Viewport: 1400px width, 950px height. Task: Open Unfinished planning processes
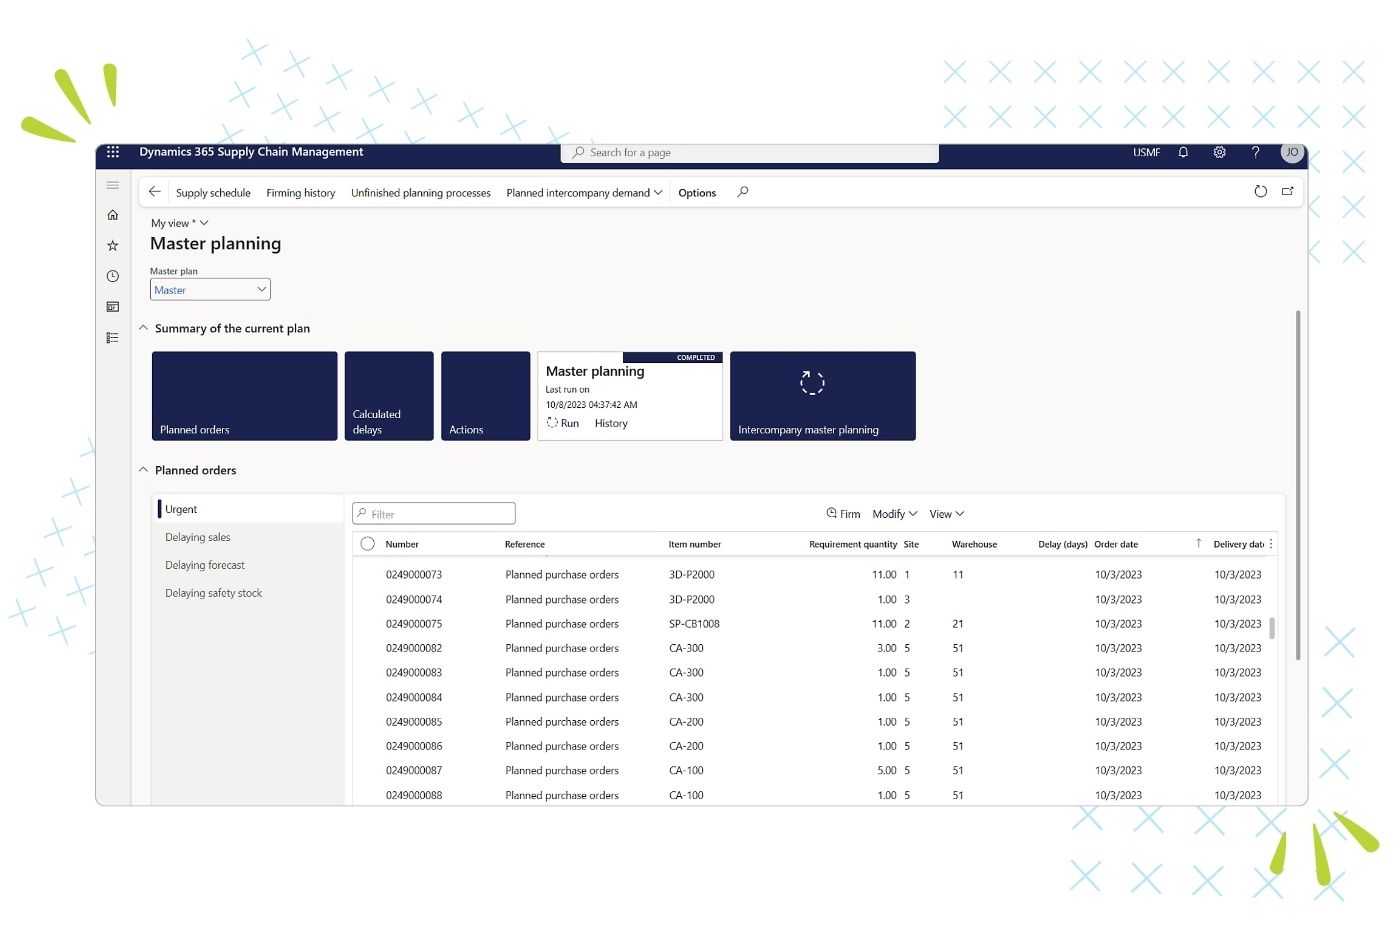421,193
